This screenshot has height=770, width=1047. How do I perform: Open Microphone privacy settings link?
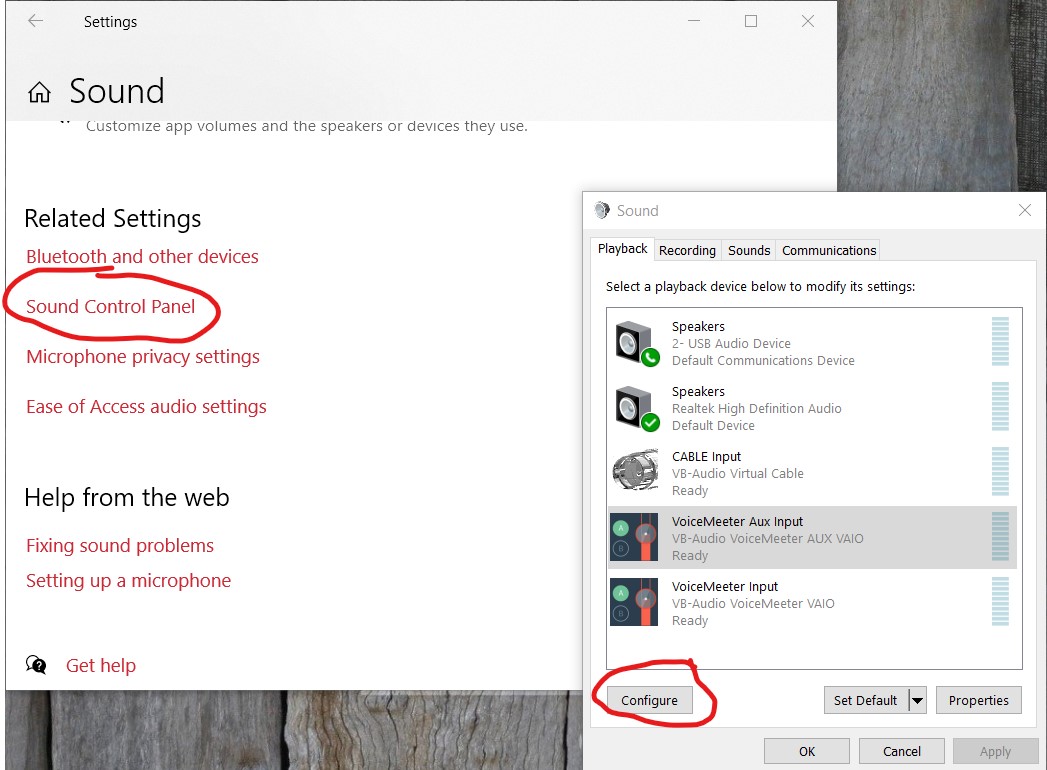(143, 357)
